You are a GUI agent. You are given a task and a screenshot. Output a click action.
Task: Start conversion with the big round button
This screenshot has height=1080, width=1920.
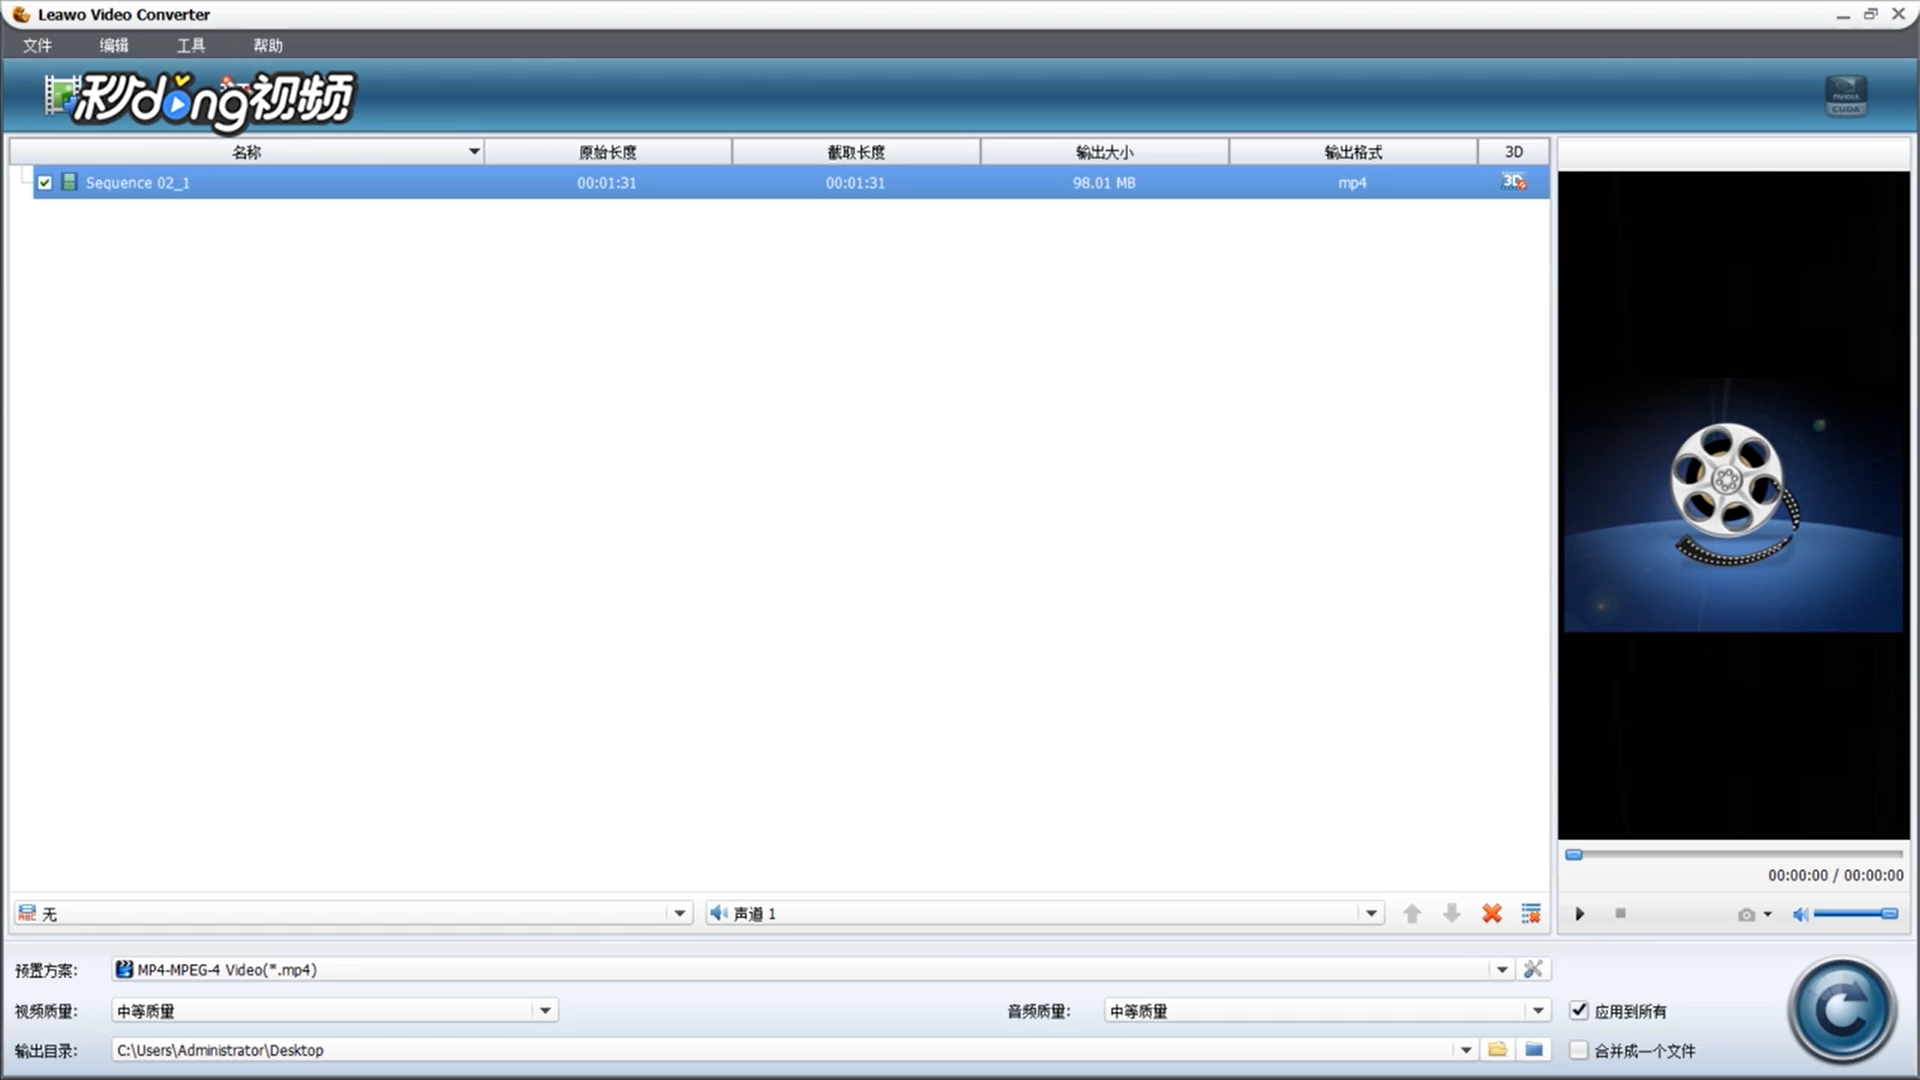click(x=1842, y=1010)
